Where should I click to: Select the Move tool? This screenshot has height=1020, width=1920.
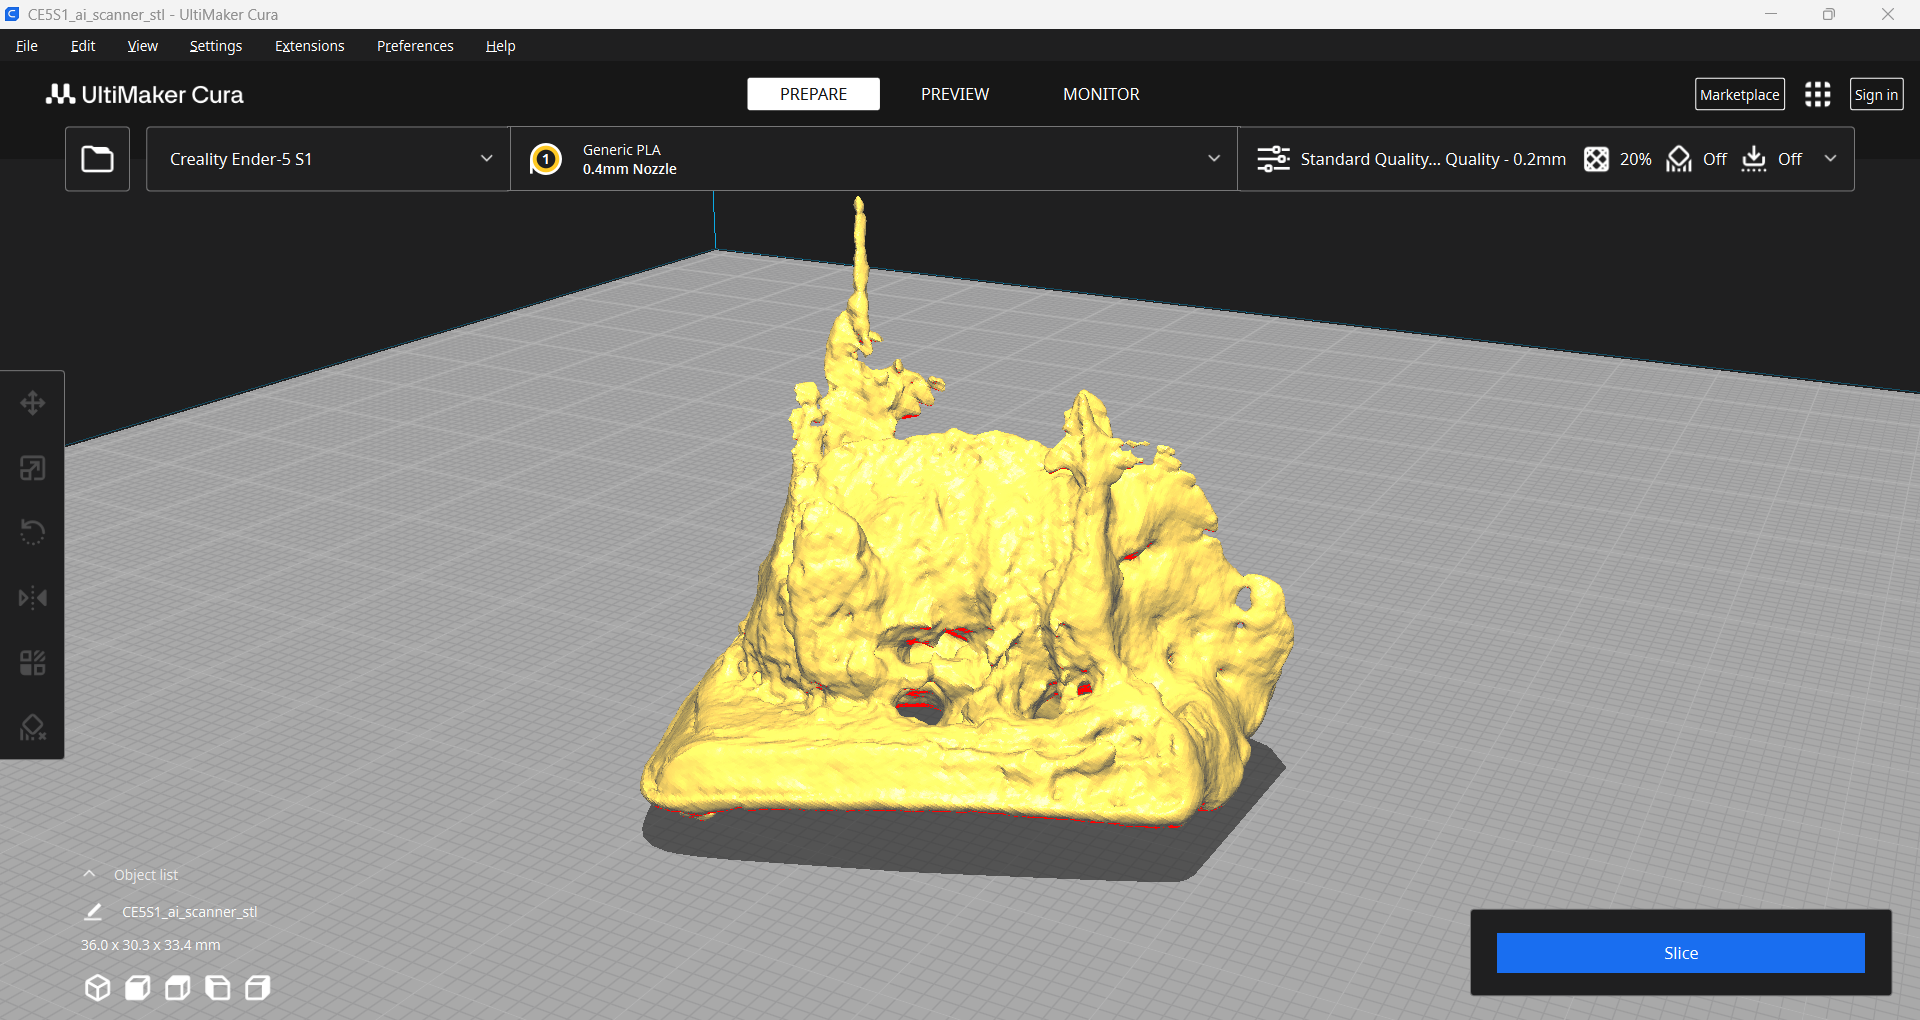click(33, 403)
